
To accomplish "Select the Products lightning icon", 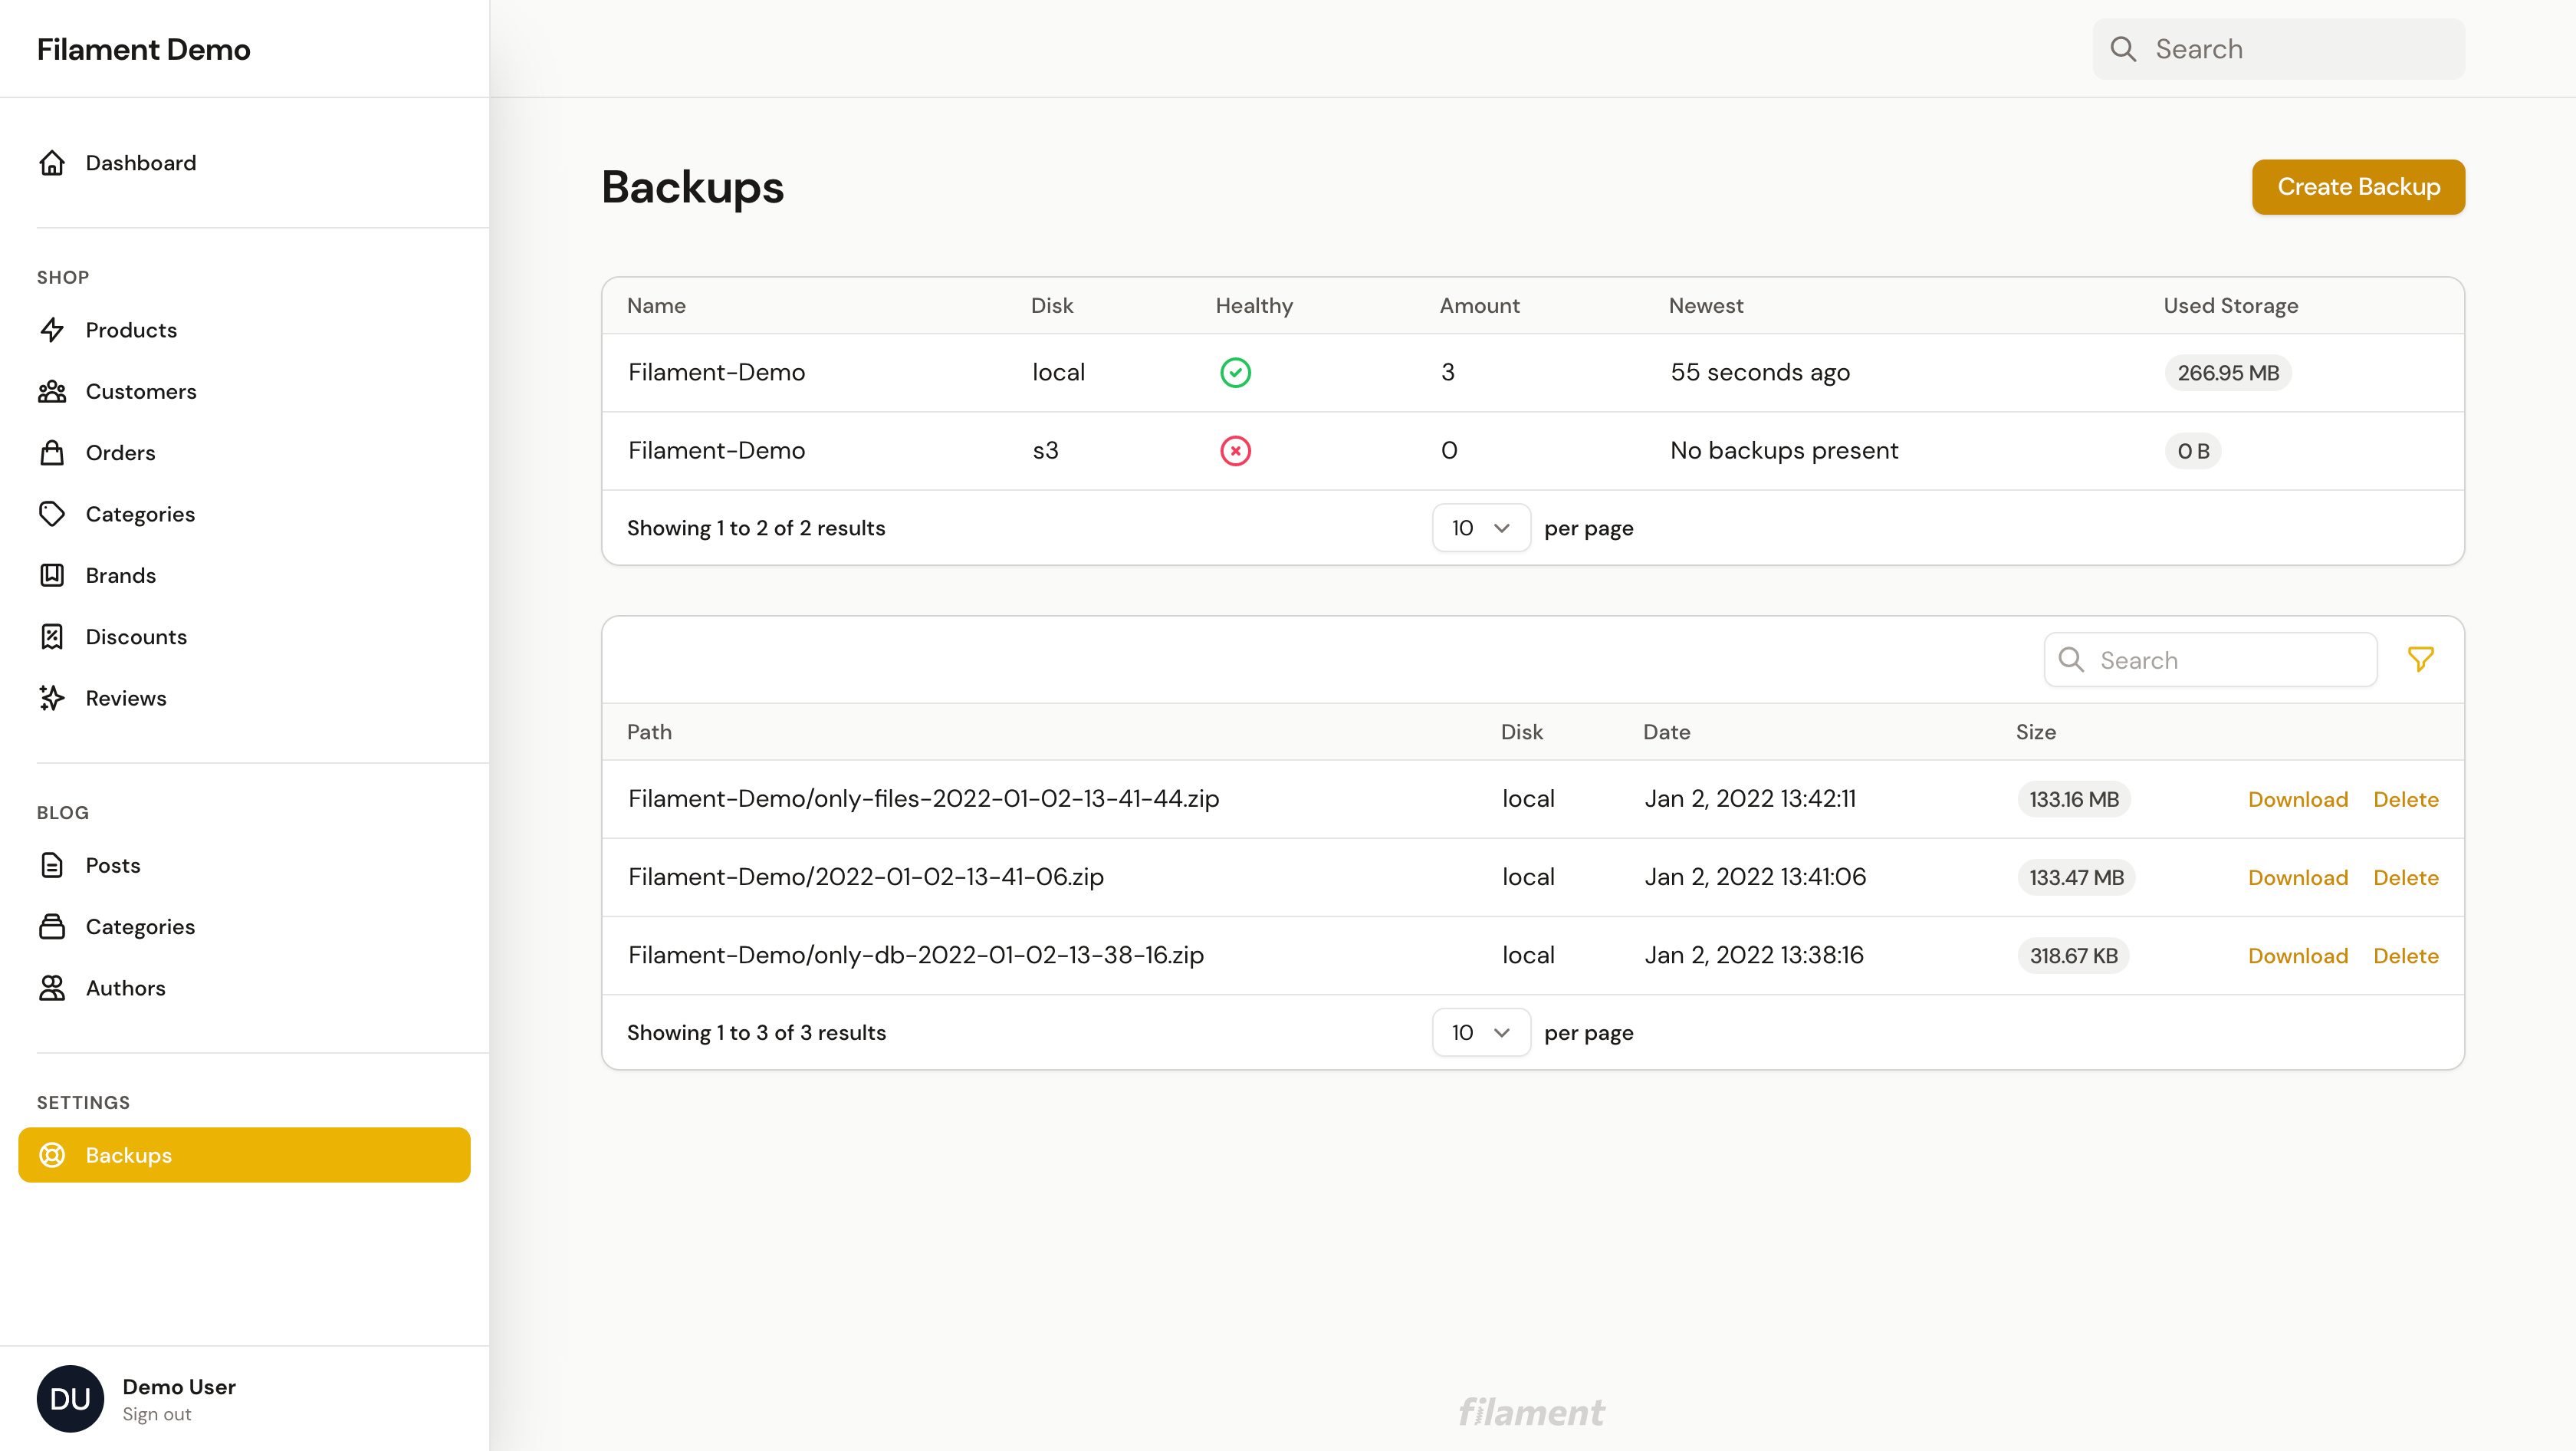I will click(x=53, y=330).
